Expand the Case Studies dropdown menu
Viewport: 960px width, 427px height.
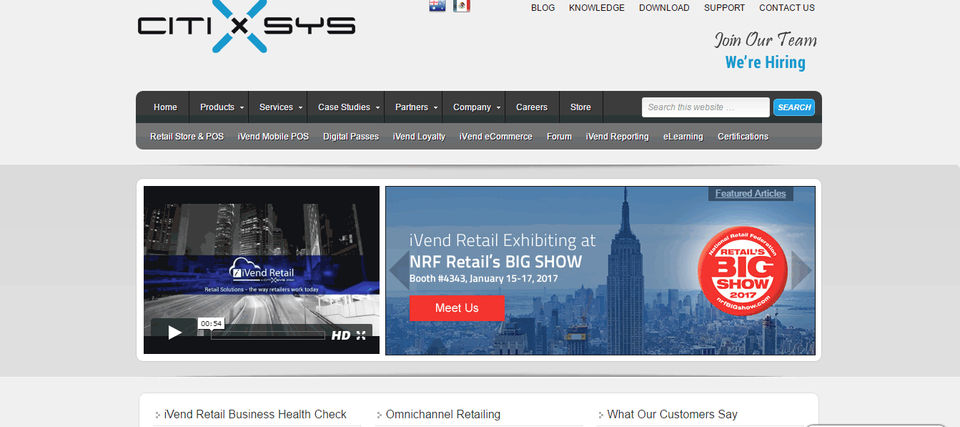(347, 107)
